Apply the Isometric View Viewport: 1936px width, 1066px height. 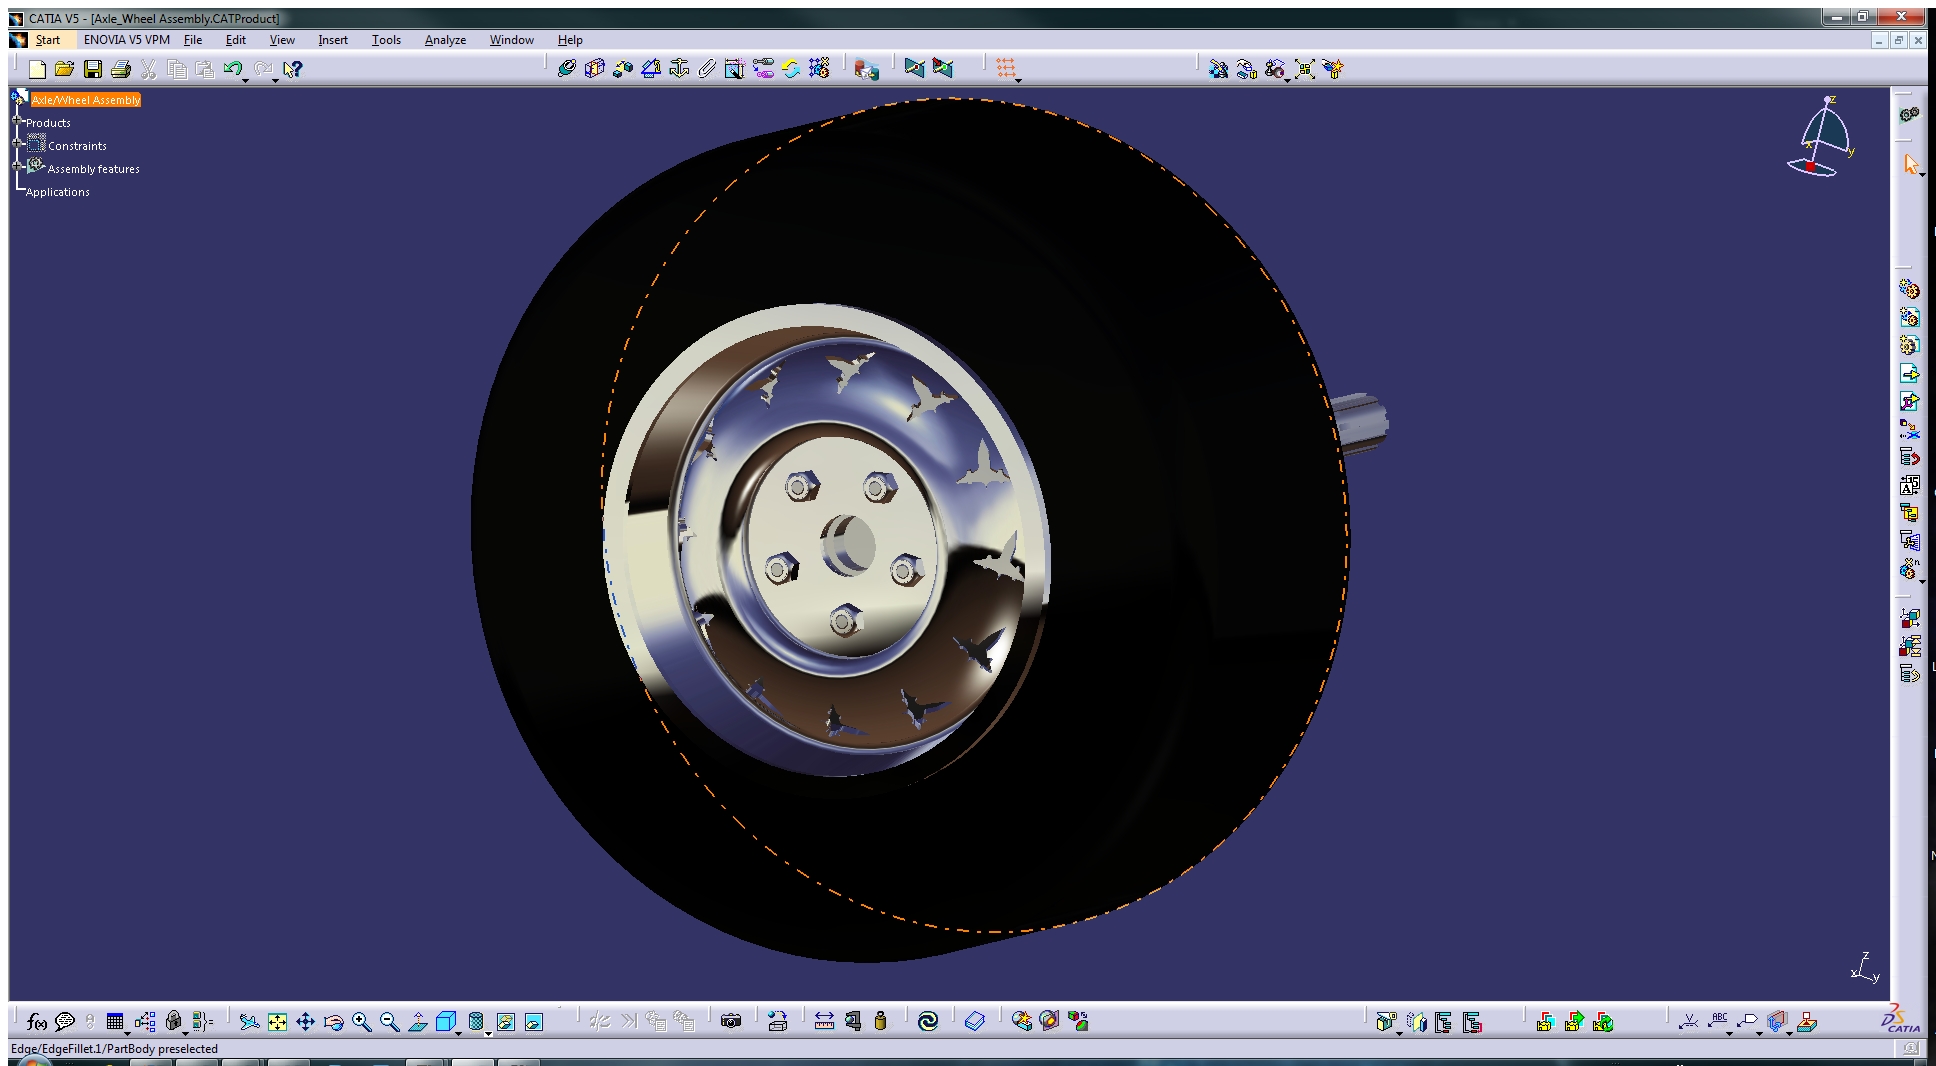[444, 1021]
